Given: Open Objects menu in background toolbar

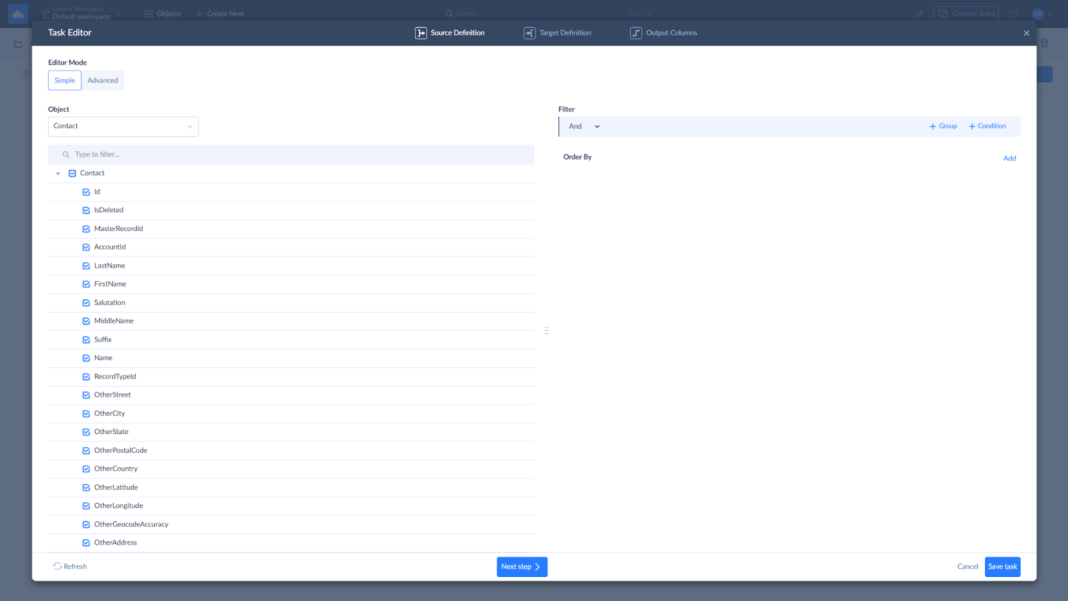Looking at the screenshot, I should coord(163,14).
